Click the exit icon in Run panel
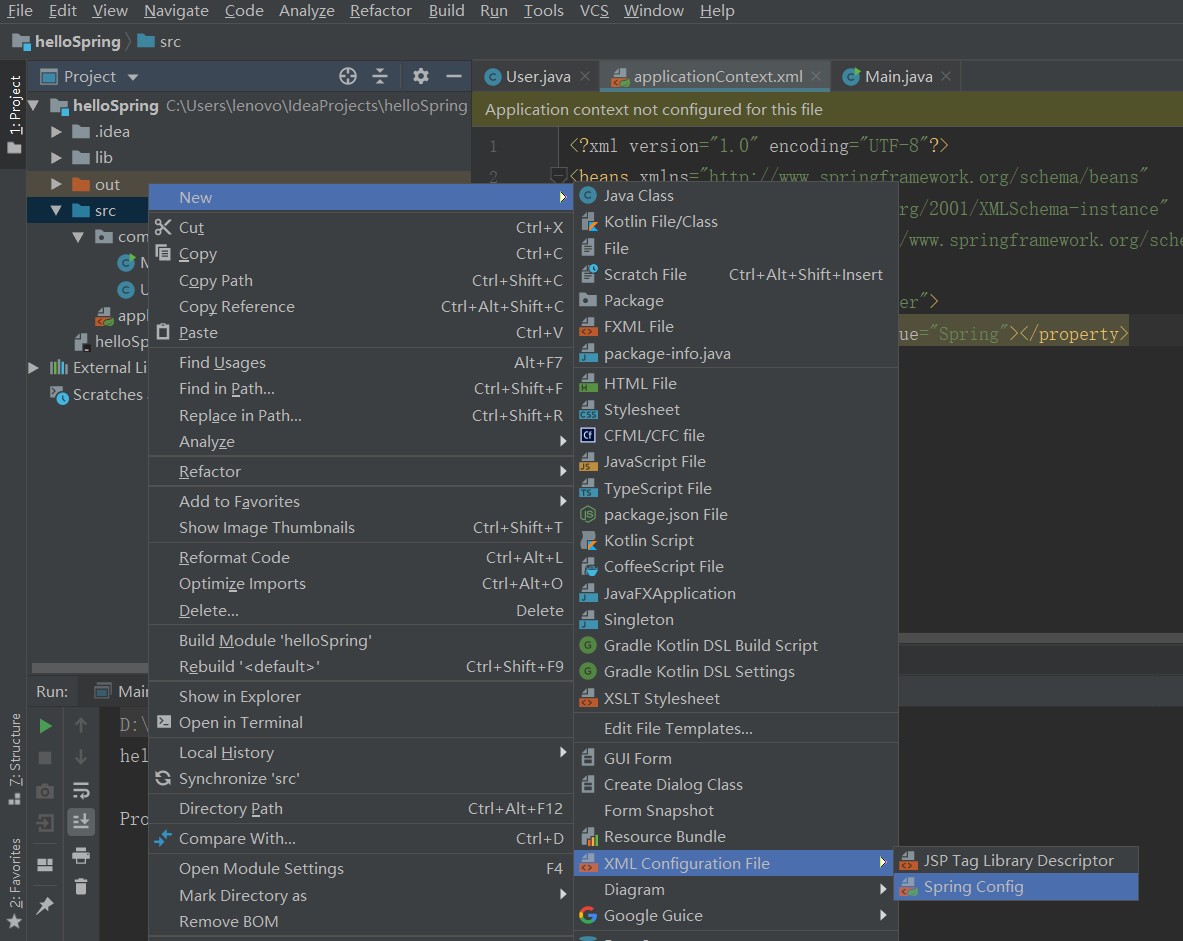 pos(45,823)
